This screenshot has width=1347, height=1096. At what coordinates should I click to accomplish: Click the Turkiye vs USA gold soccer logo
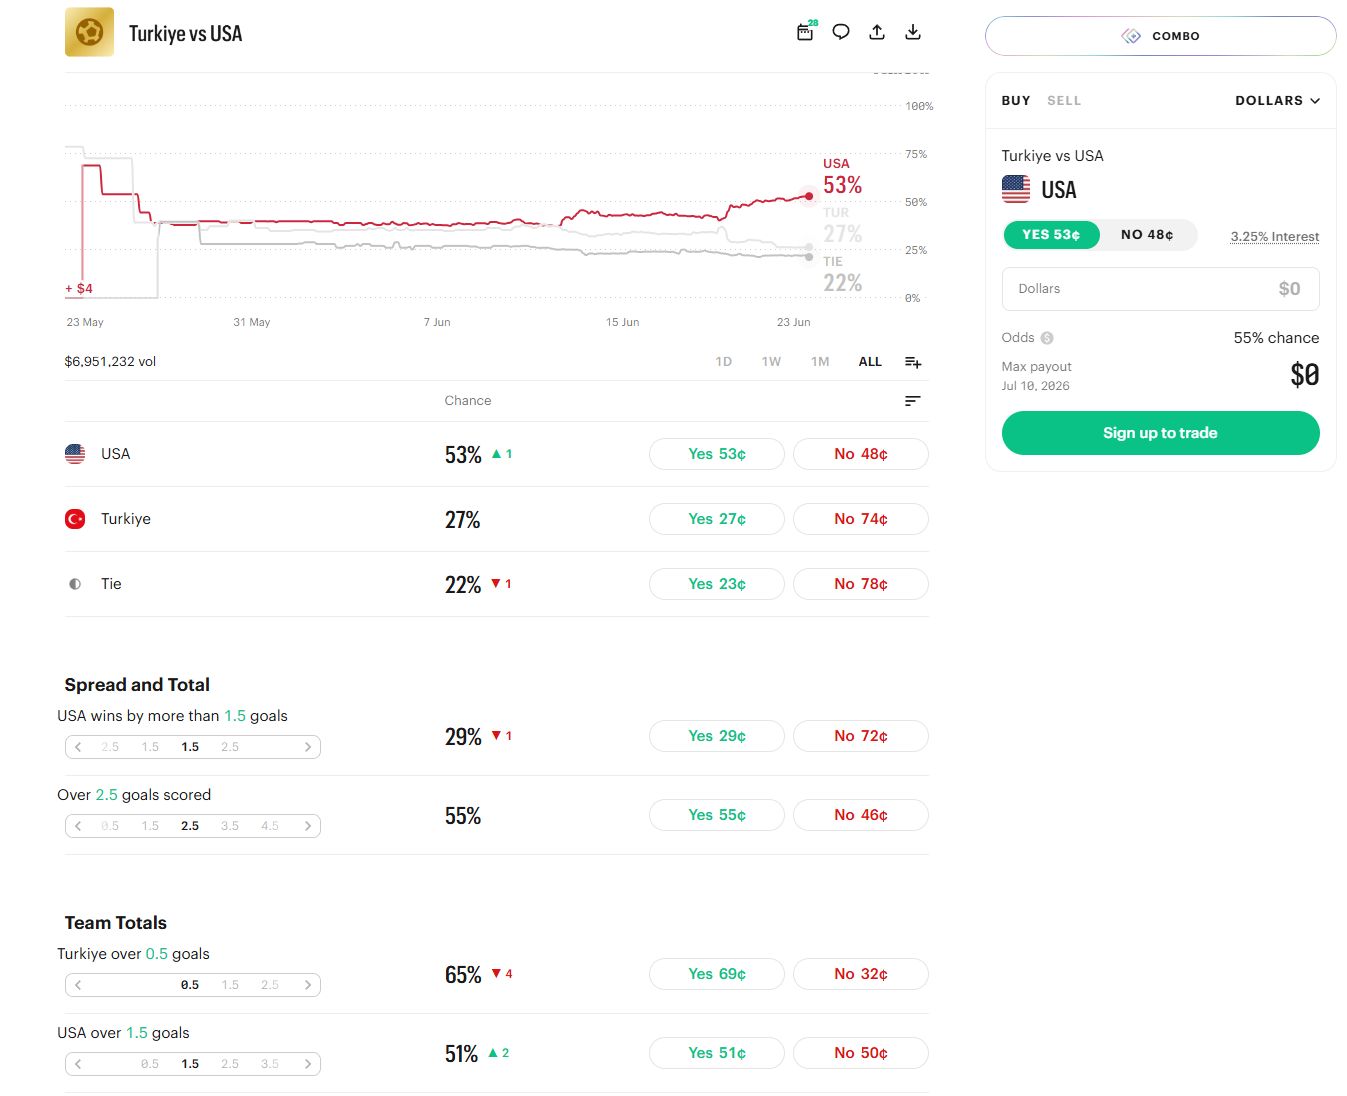click(x=90, y=33)
